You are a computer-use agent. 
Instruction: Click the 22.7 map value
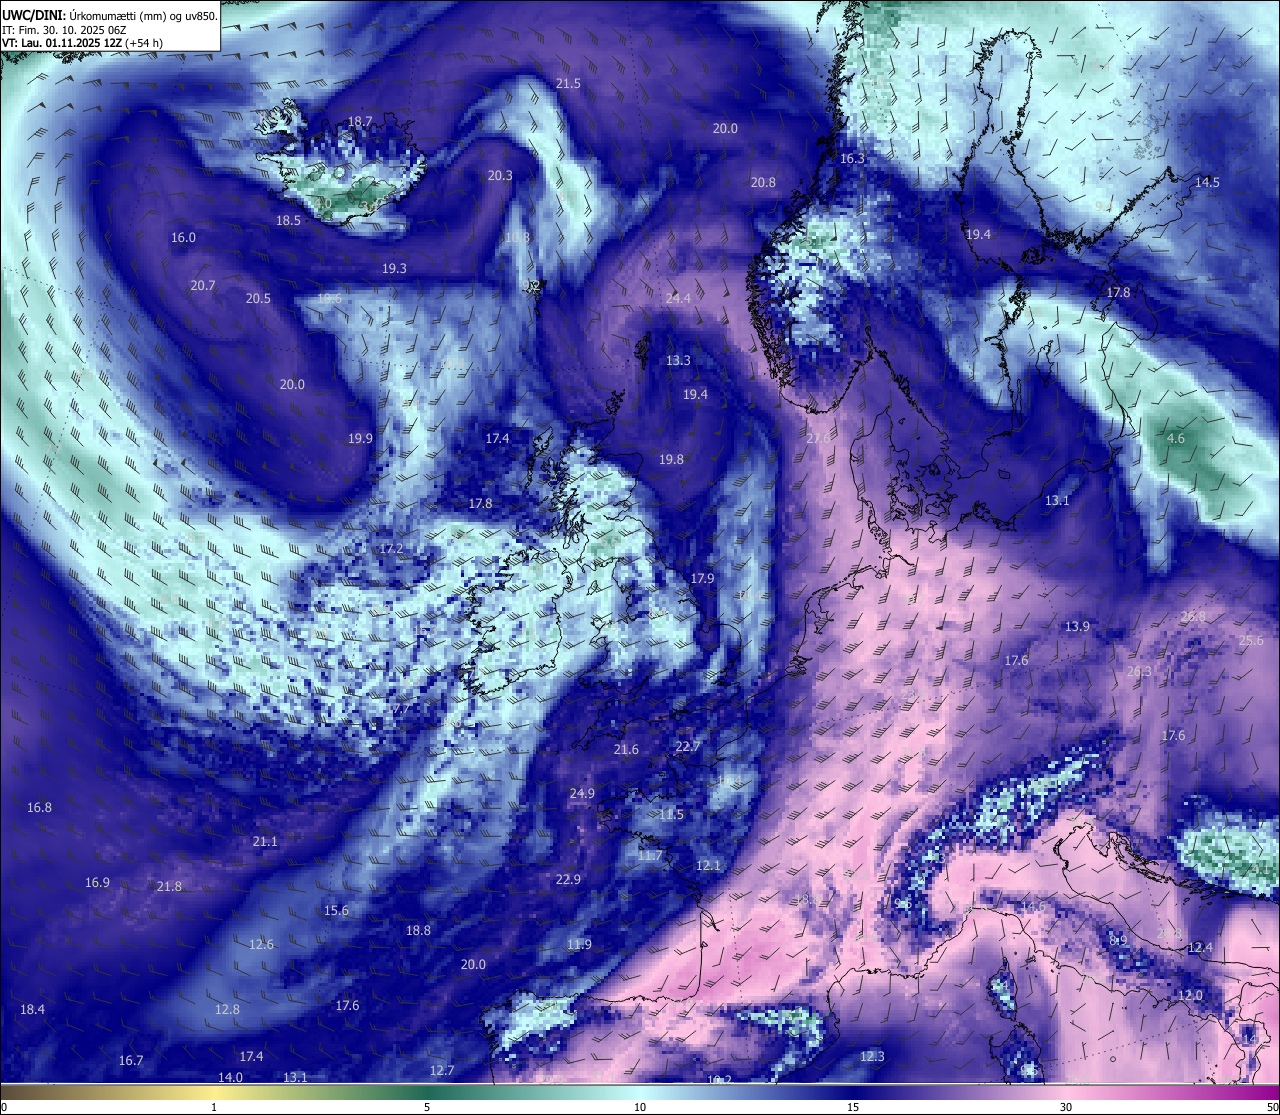[688, 747]
